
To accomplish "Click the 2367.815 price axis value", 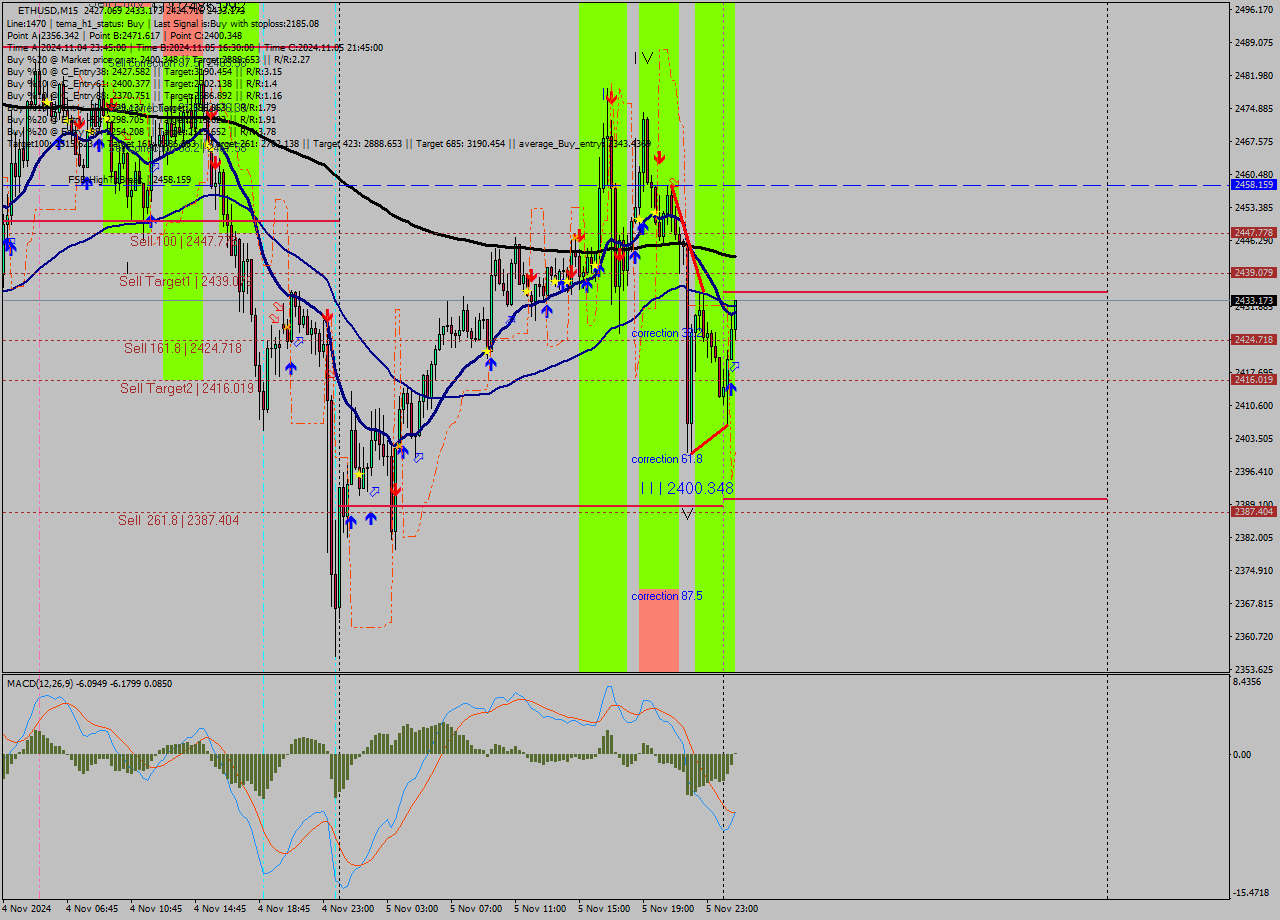I will [x=1254, y=603].
